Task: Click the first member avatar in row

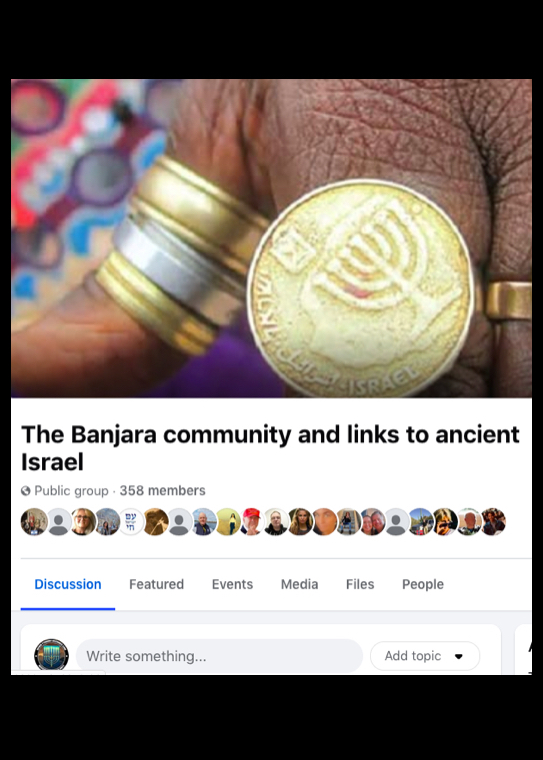Action: 34,522
